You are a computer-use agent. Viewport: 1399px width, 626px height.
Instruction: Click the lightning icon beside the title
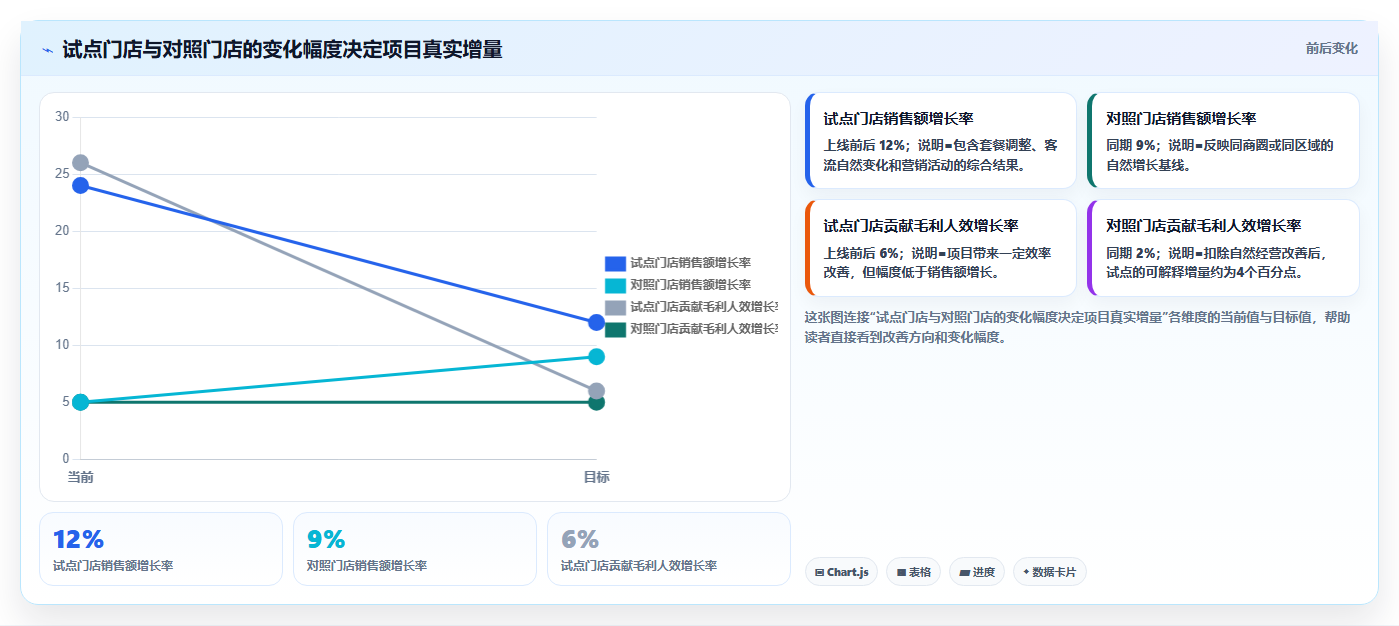47,49
